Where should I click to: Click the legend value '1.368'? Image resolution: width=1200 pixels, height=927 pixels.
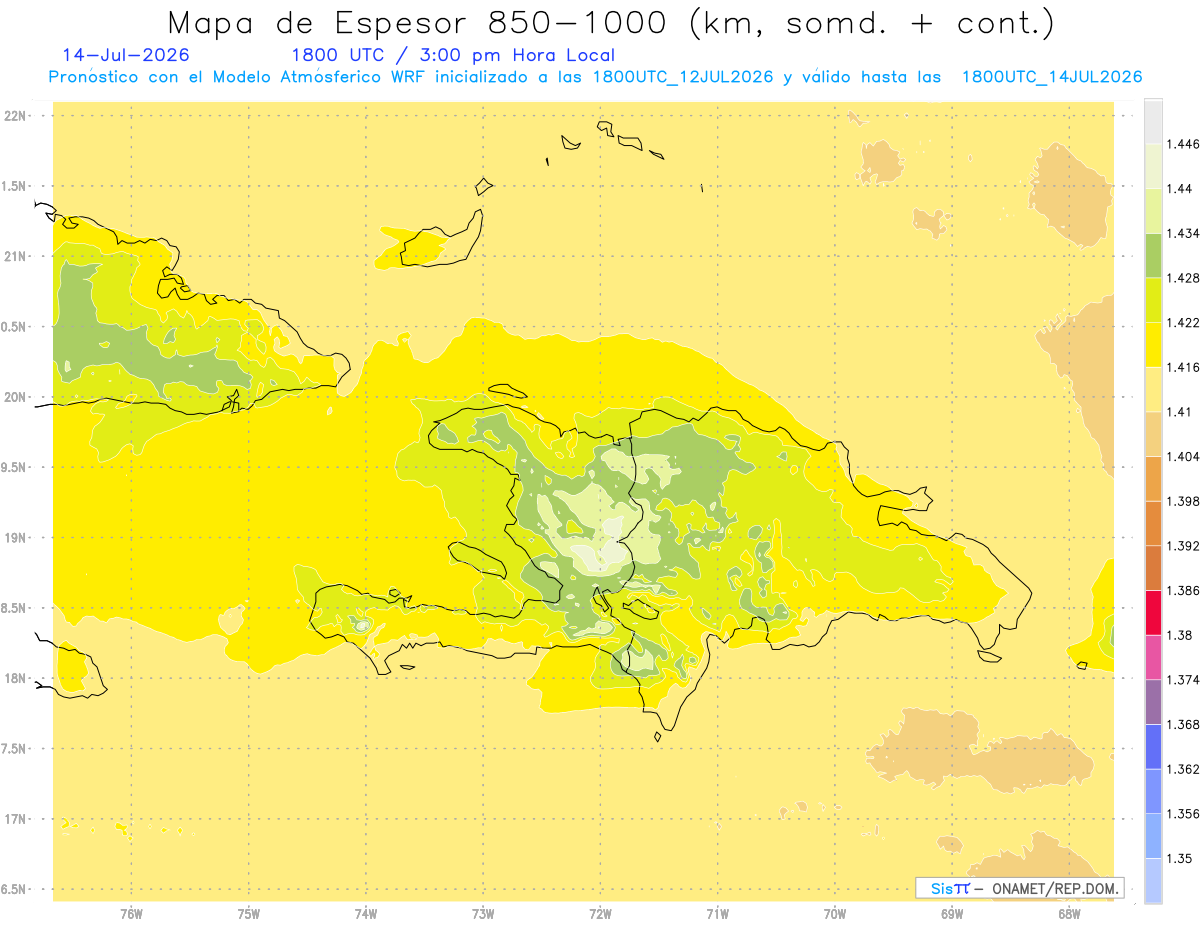coord(1182,724)
